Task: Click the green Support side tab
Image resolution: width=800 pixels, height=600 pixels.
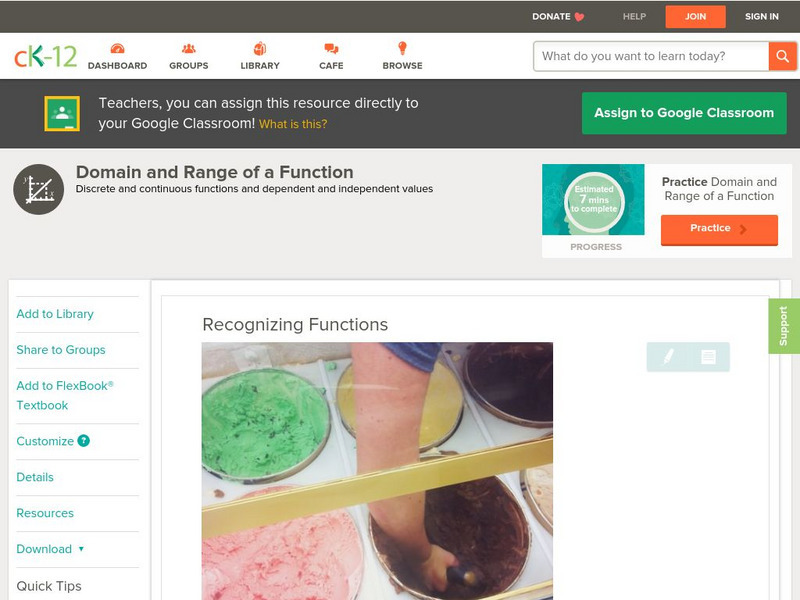Action: pyautogui.click(x=784, y=326)
